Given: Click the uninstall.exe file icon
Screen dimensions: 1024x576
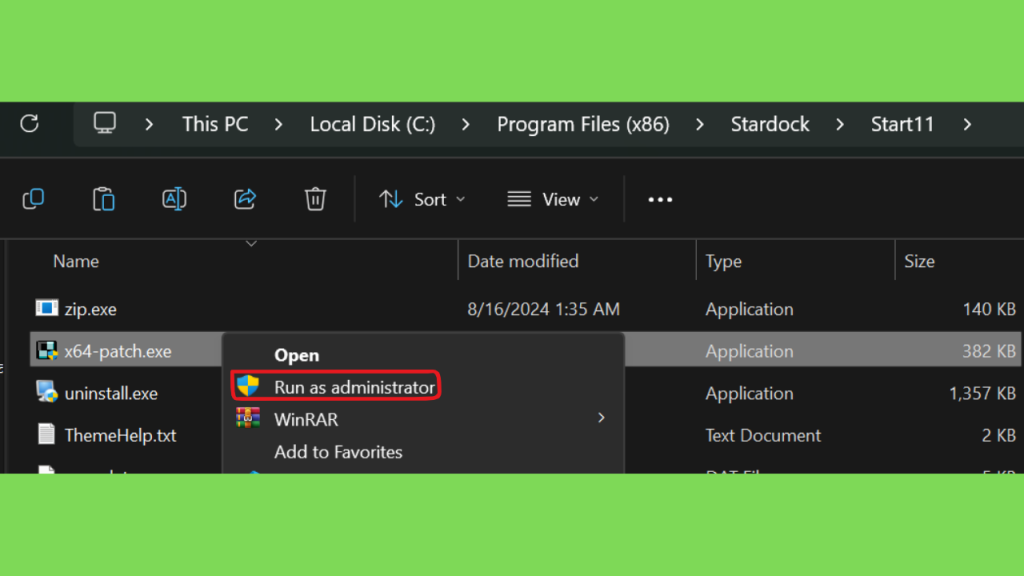Looking at the screenshot, I should pyautogui.click(x=46, y=392).
